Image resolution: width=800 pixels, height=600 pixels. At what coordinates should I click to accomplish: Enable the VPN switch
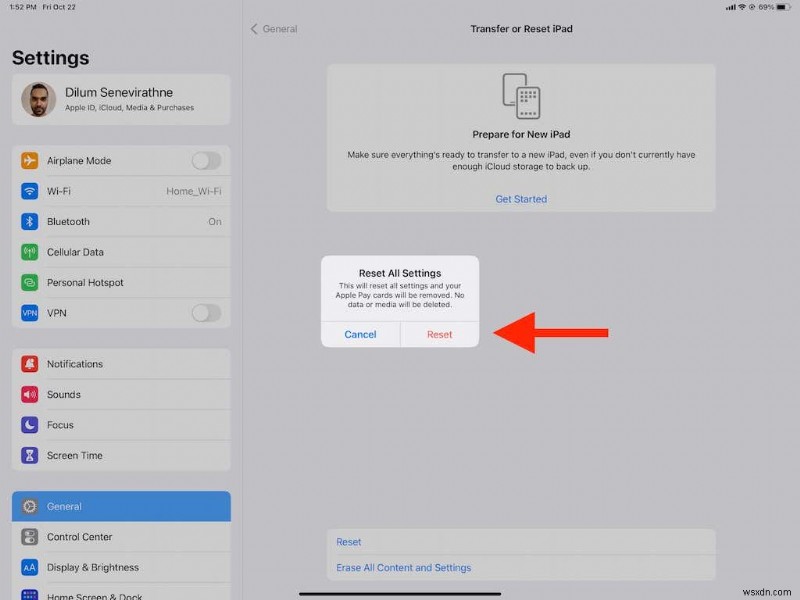(205, 313)
